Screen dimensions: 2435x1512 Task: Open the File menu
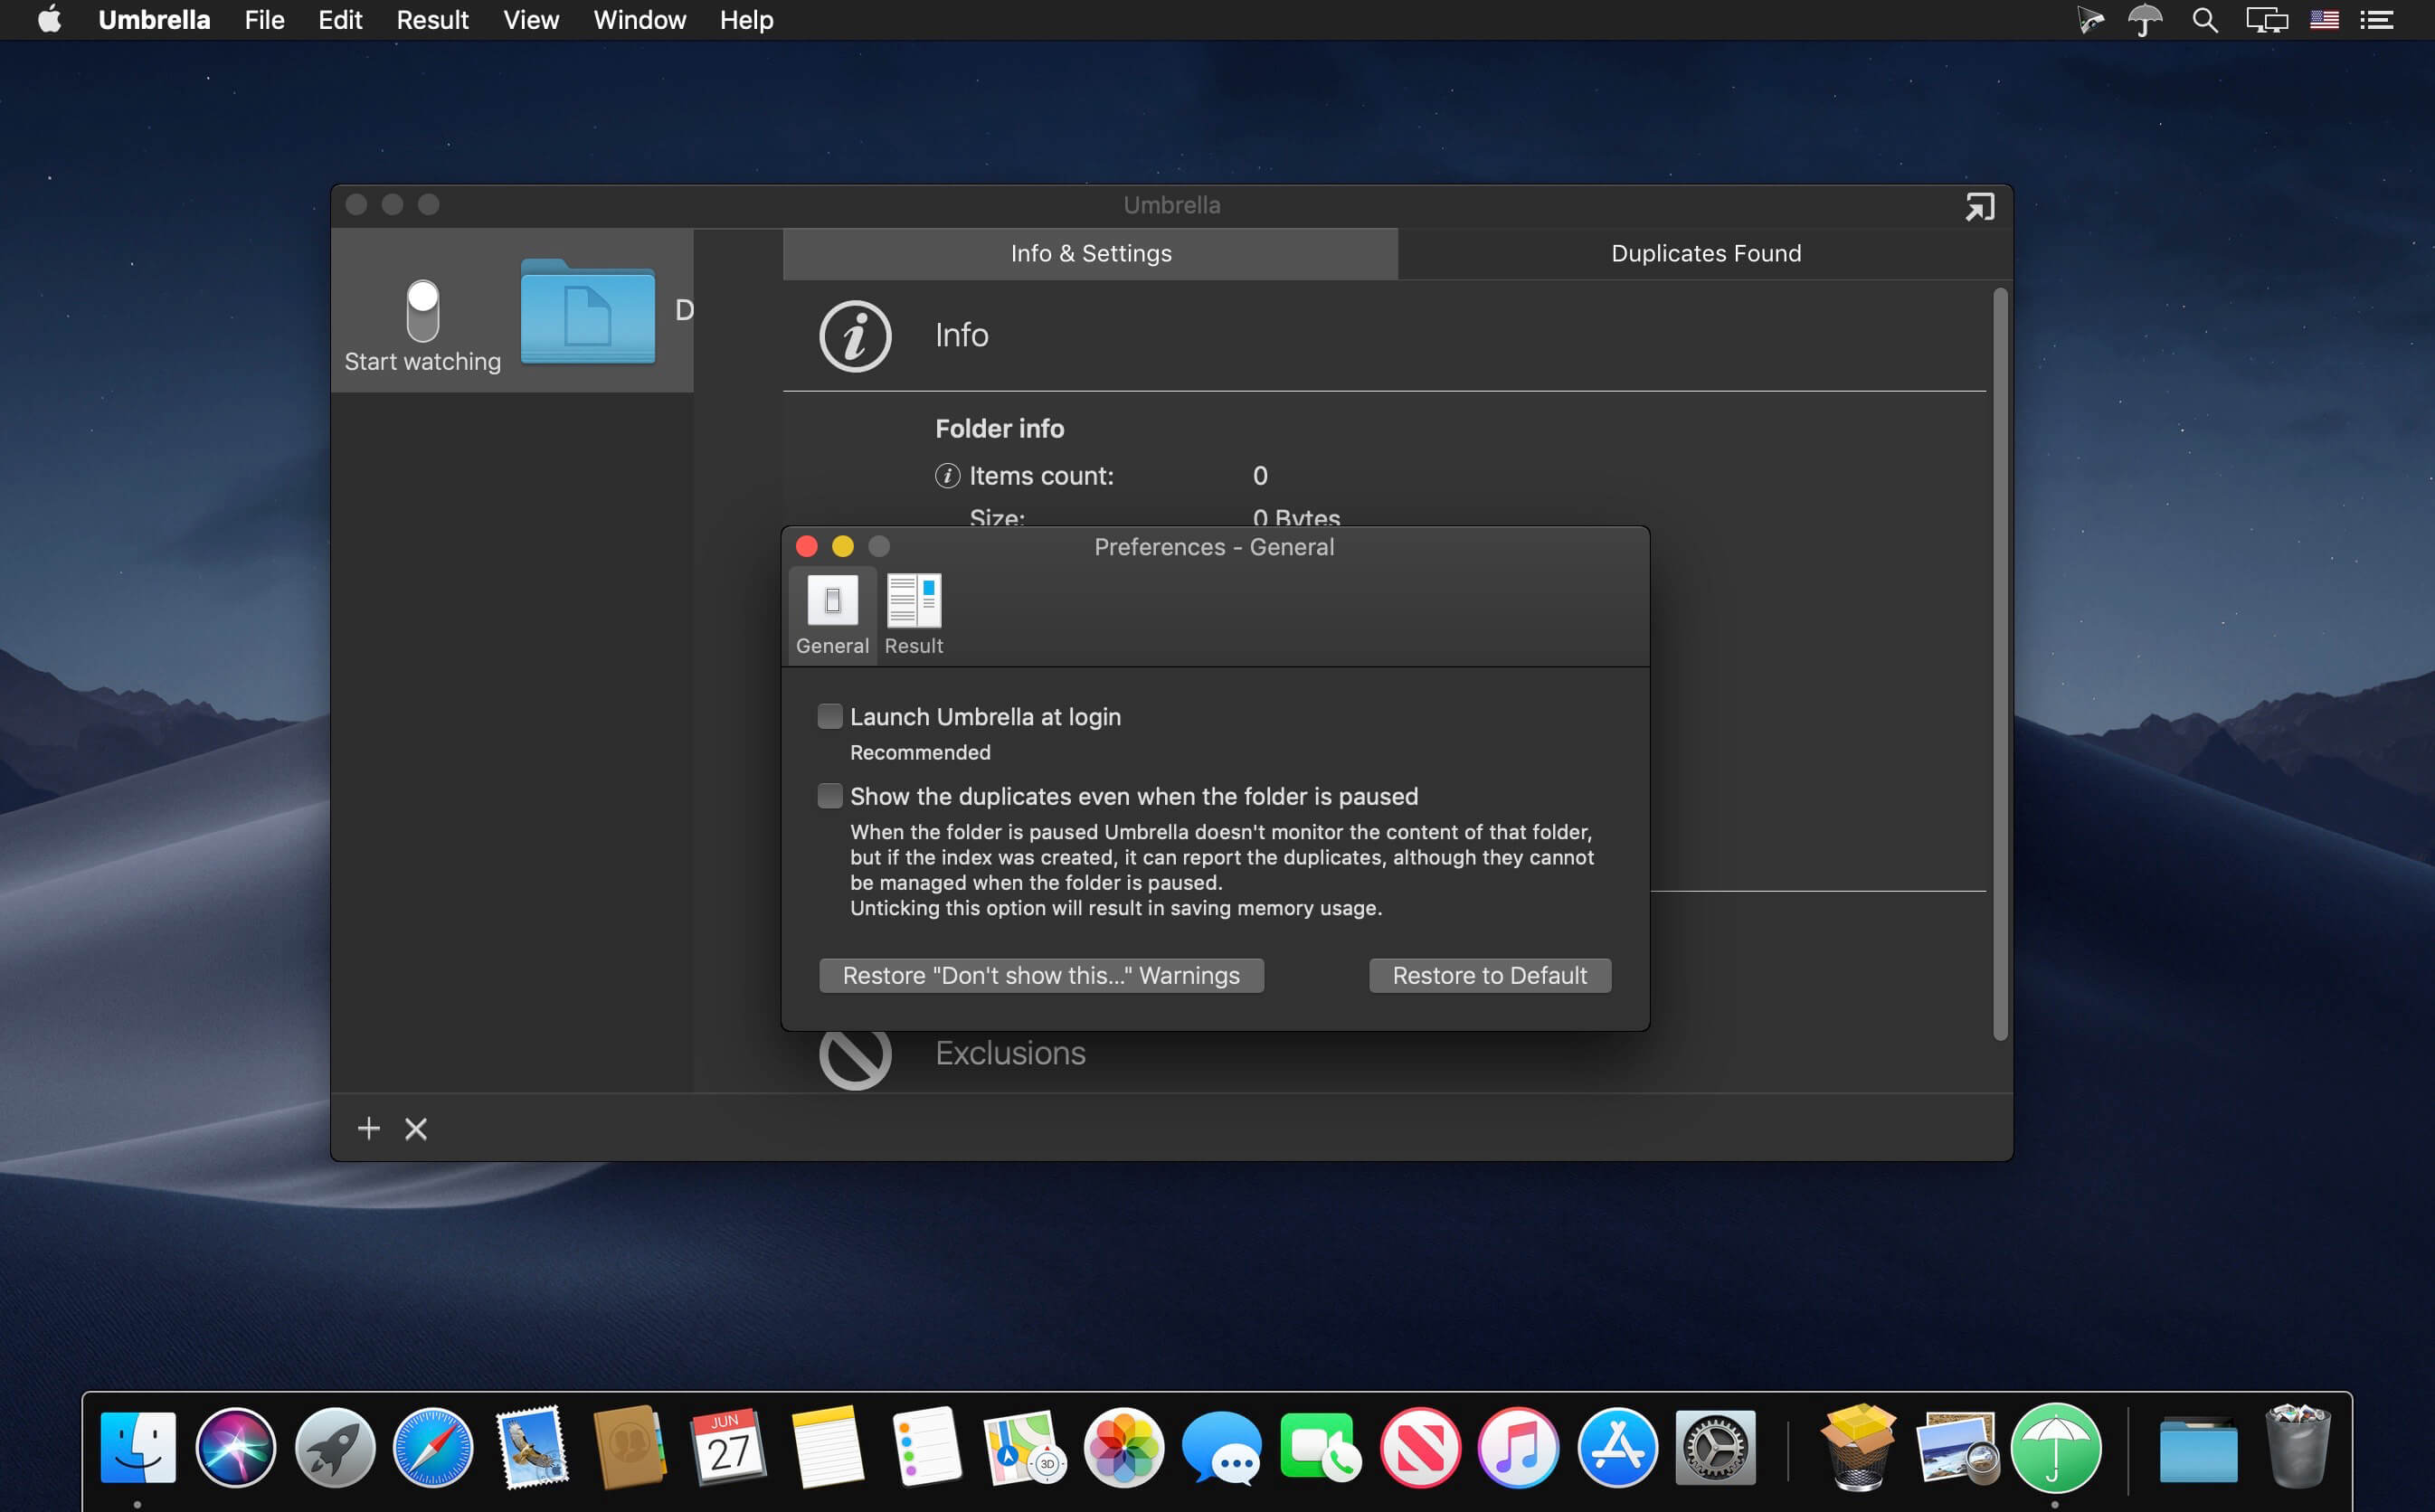(264, 20)
